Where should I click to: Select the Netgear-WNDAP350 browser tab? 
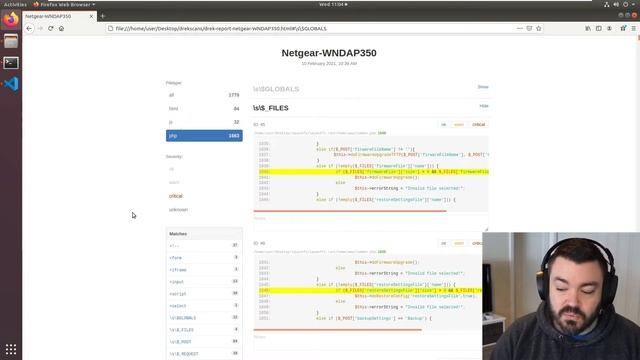pos(60,16)
